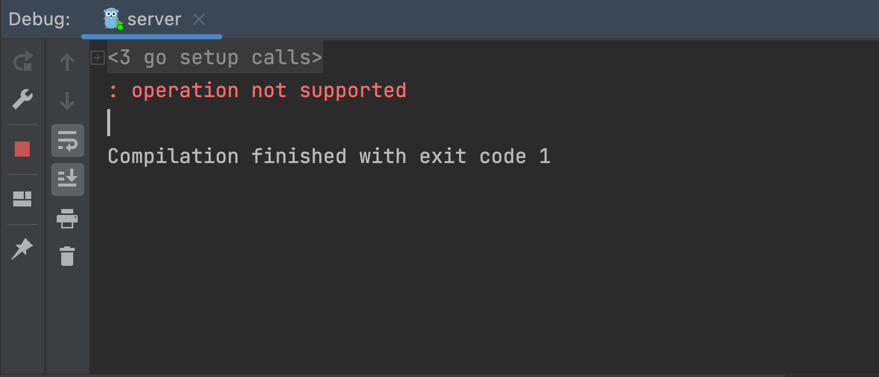Place caret on the empty console line
Viewport: 879px width, 377px height.
pos(109,123)
